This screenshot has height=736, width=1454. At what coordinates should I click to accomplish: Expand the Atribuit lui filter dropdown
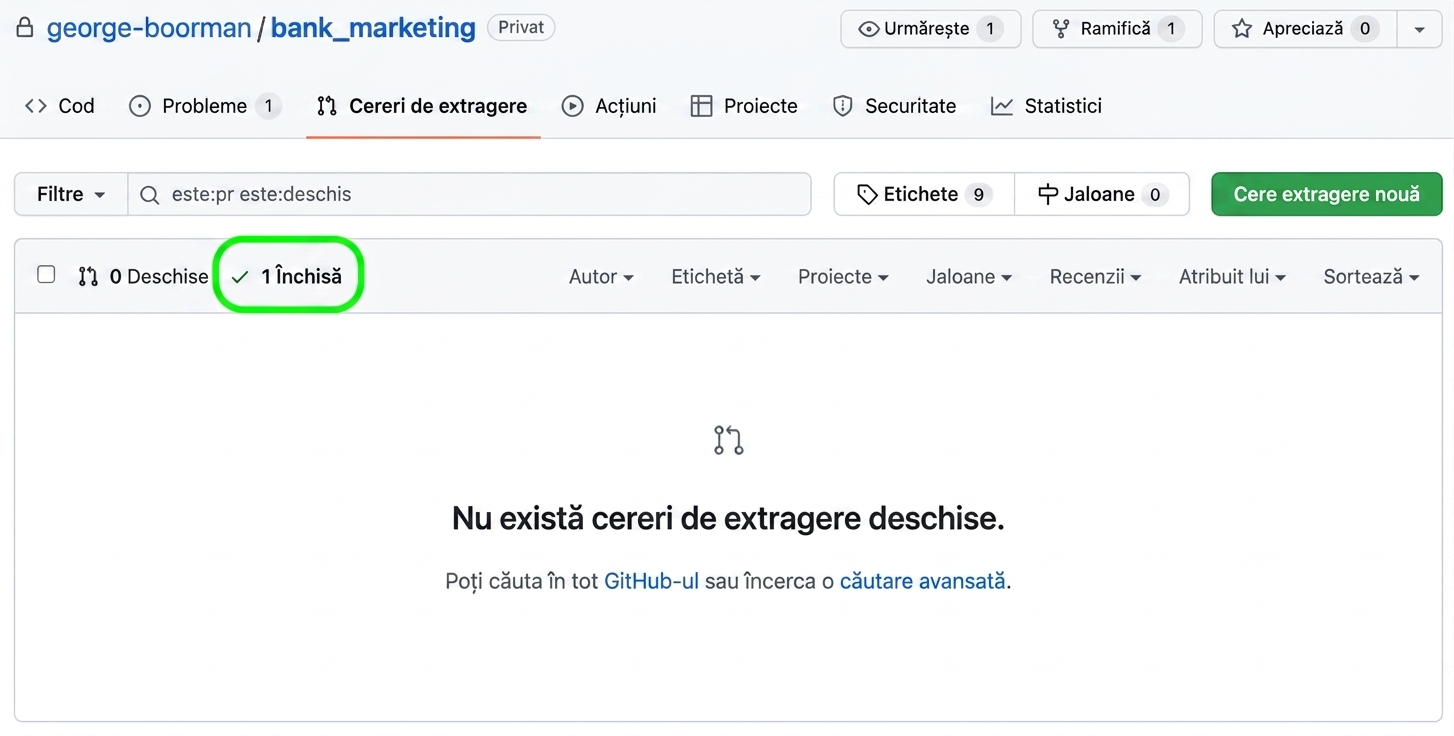click(x=1232, y=277)
